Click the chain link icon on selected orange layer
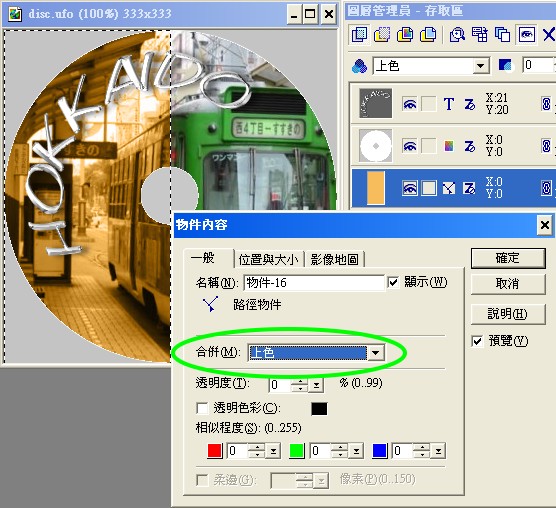Image resolution: width=556 pixels, height=508 pixels. click(x=546, y=188)
